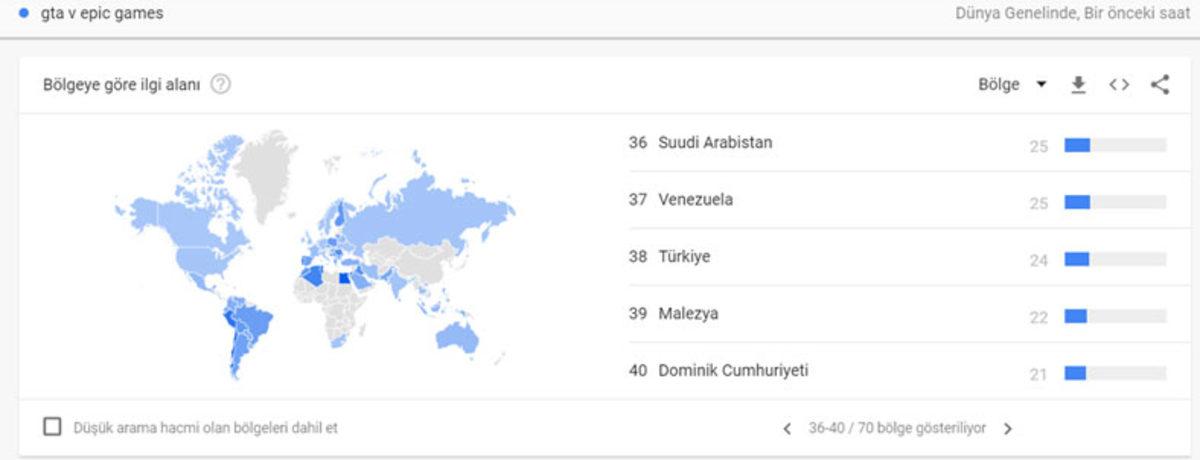The height and width of the screenshot is (460, 1200).
Task: Select Suudi Arabistan in the region list
Action: 715,142
